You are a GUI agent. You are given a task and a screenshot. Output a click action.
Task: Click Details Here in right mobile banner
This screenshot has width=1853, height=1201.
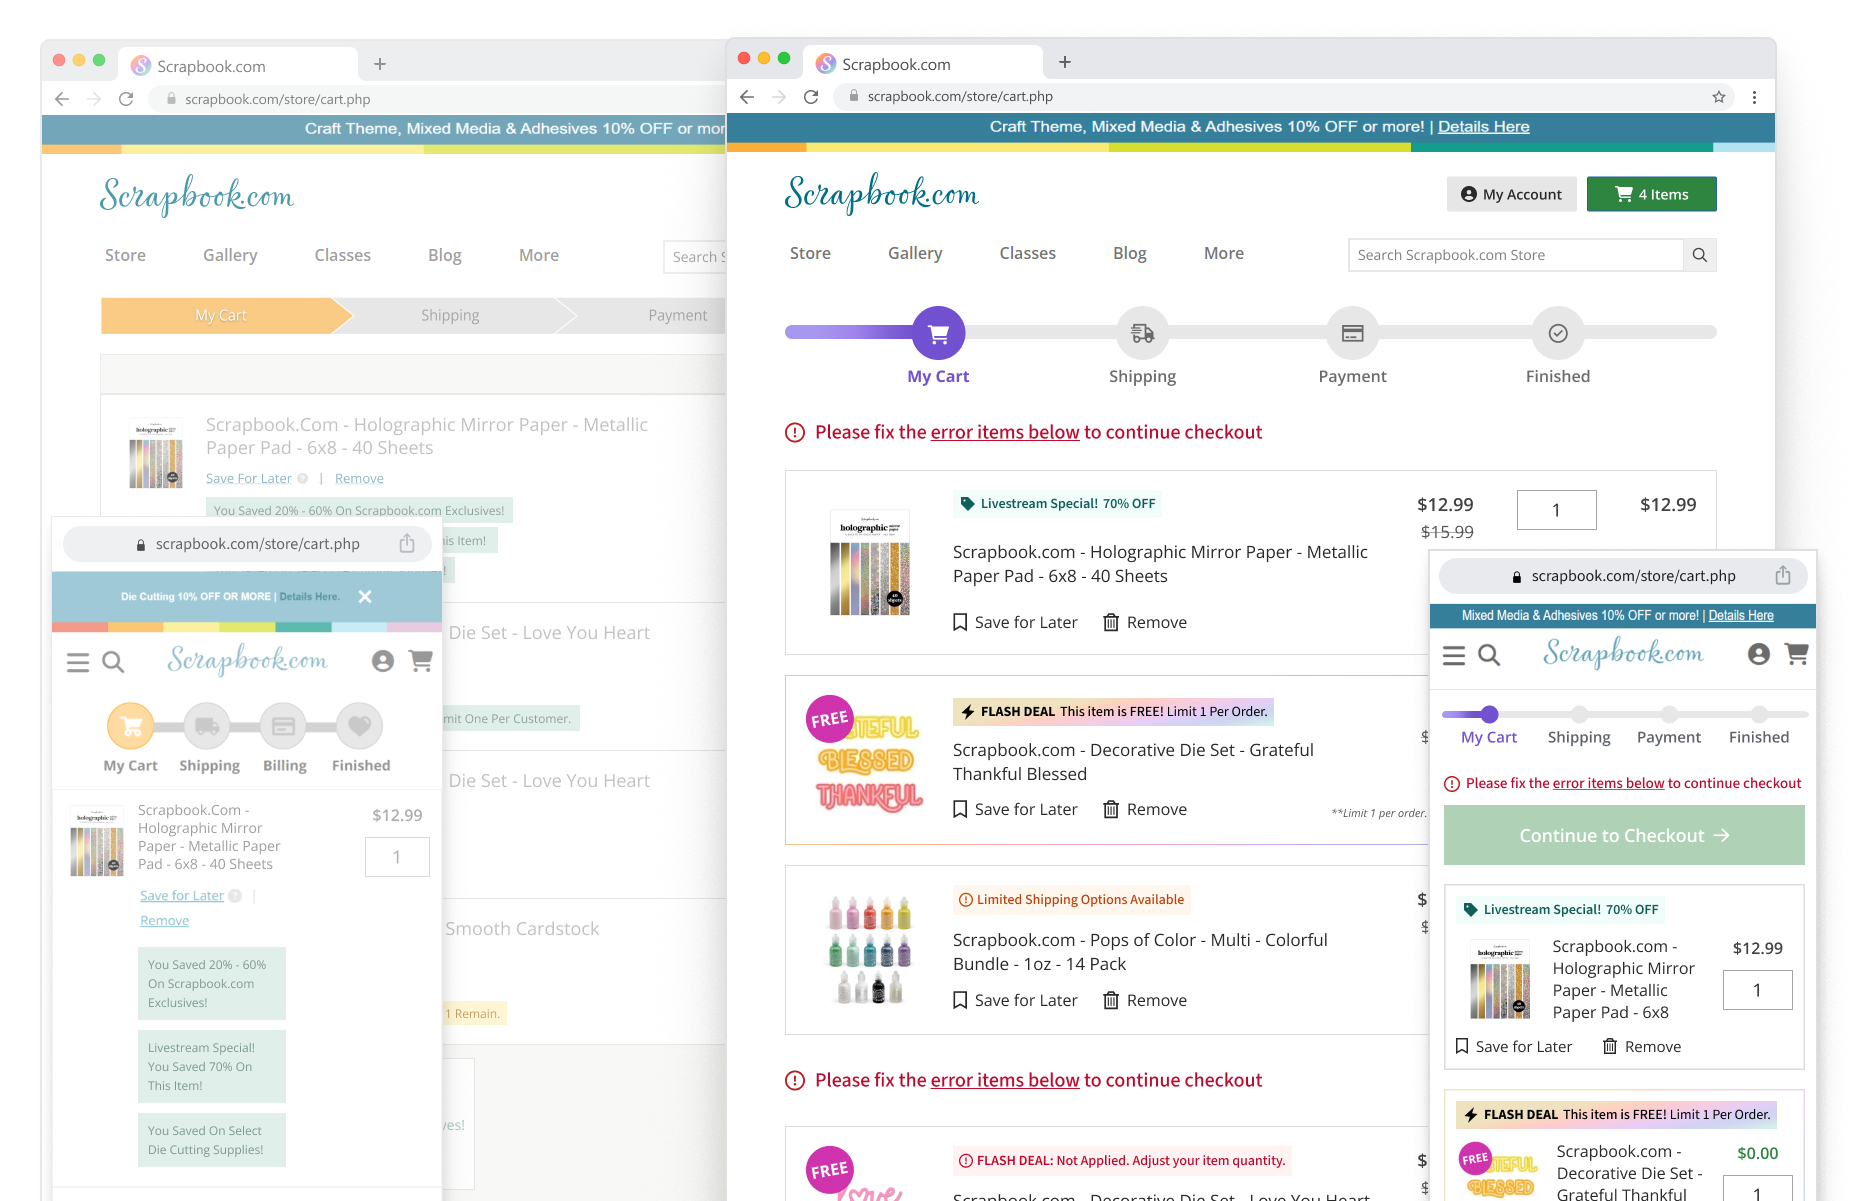pos(1741,615)
